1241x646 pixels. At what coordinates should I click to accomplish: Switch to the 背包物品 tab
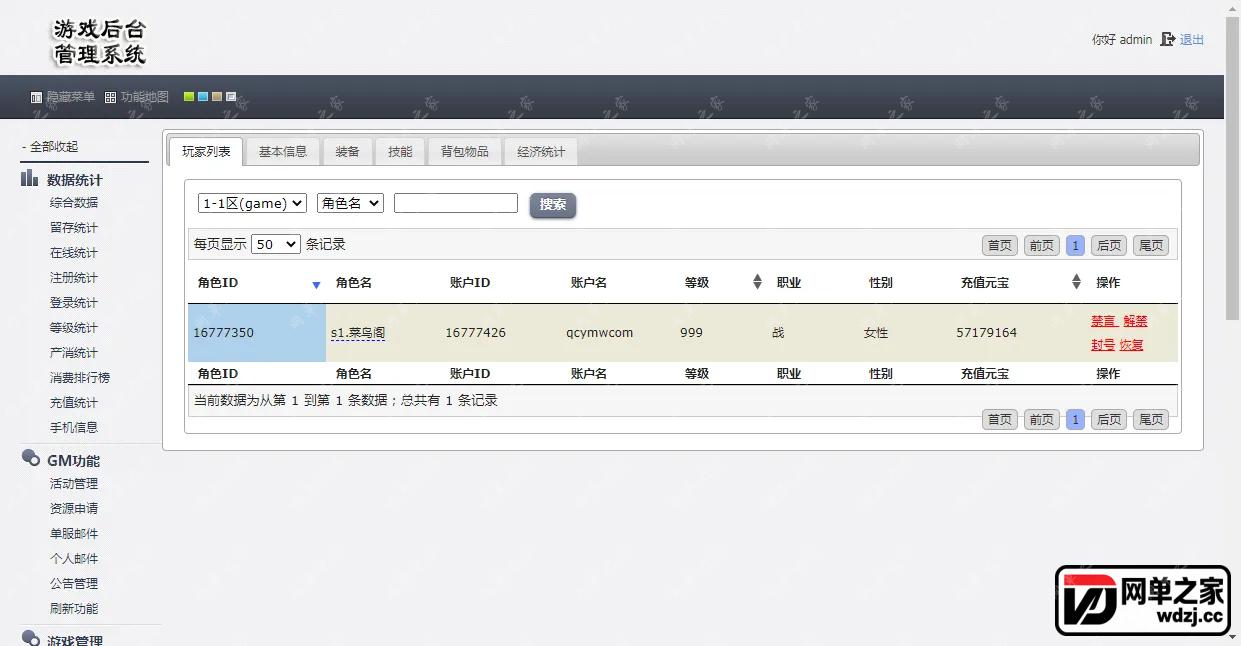coord(465,151)
